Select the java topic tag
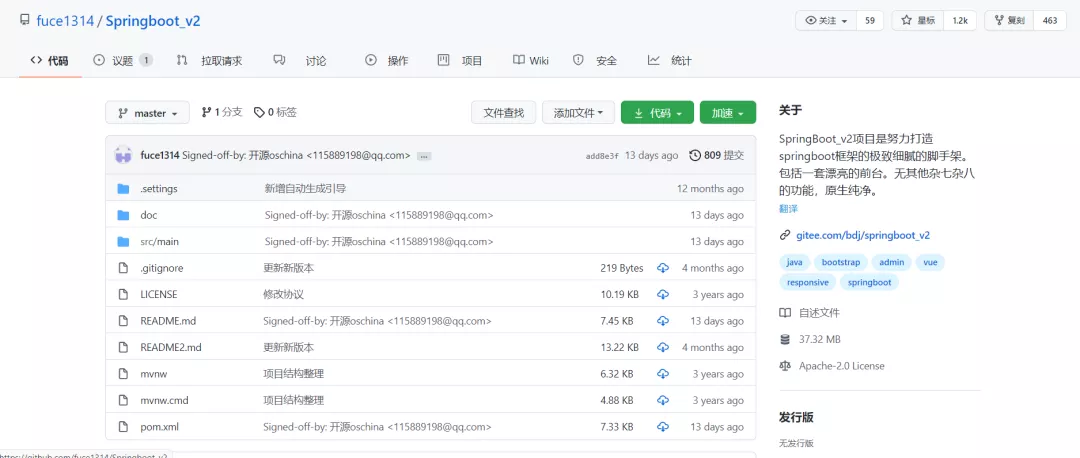This screenshot has height=458, width=1080. [x=794, y=262]
